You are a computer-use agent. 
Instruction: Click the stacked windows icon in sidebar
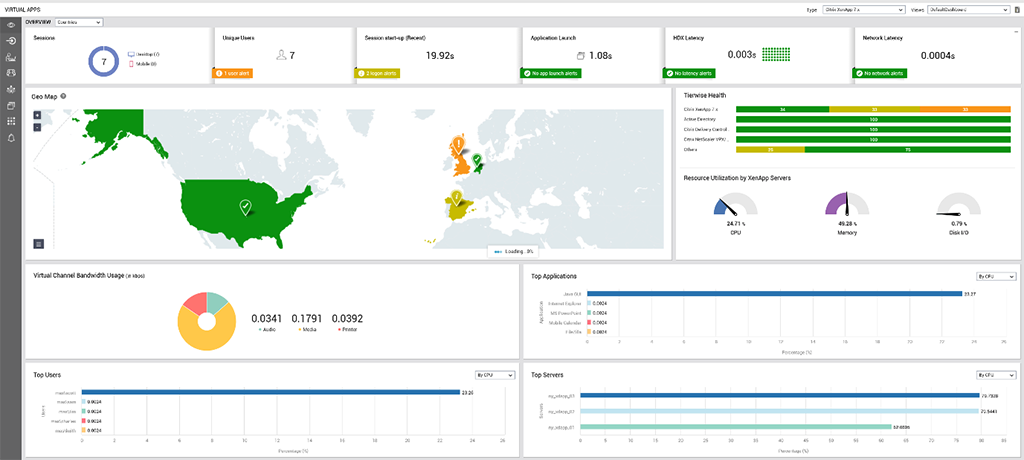(x=11, y=105)
